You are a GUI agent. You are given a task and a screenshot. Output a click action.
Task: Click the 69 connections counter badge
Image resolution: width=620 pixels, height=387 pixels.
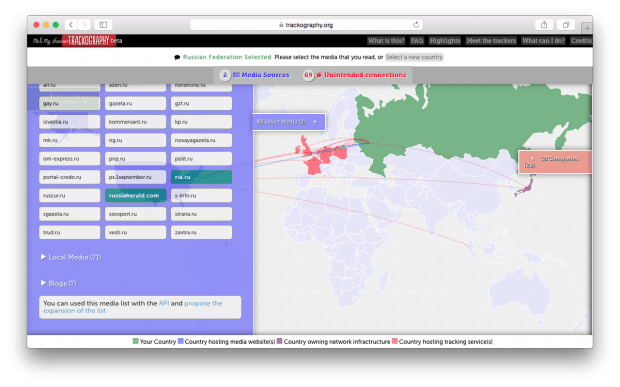[x=308, y=75]
